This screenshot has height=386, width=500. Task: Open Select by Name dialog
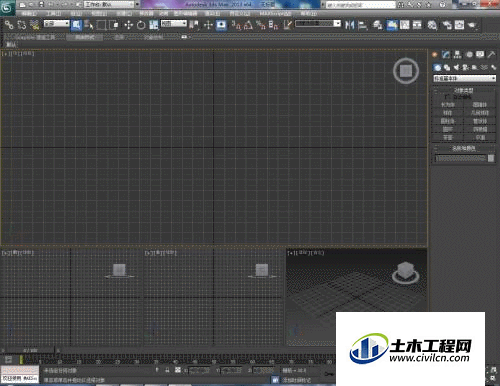pyautogui.click(x=89, y=25)
